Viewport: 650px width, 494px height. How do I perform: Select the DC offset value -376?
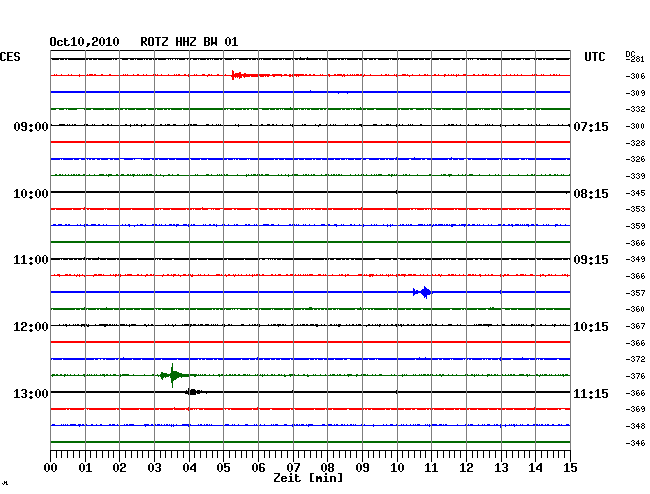[635, 376]
